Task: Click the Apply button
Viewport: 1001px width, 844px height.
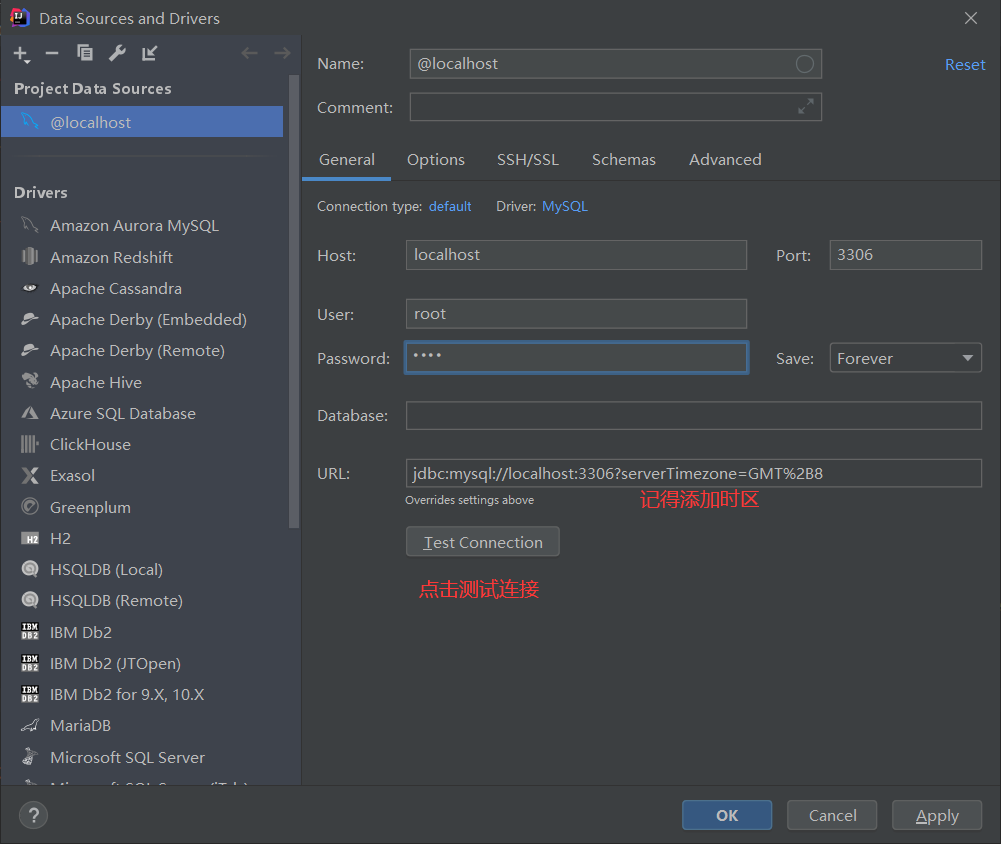Action: click(x=937, y=815)
